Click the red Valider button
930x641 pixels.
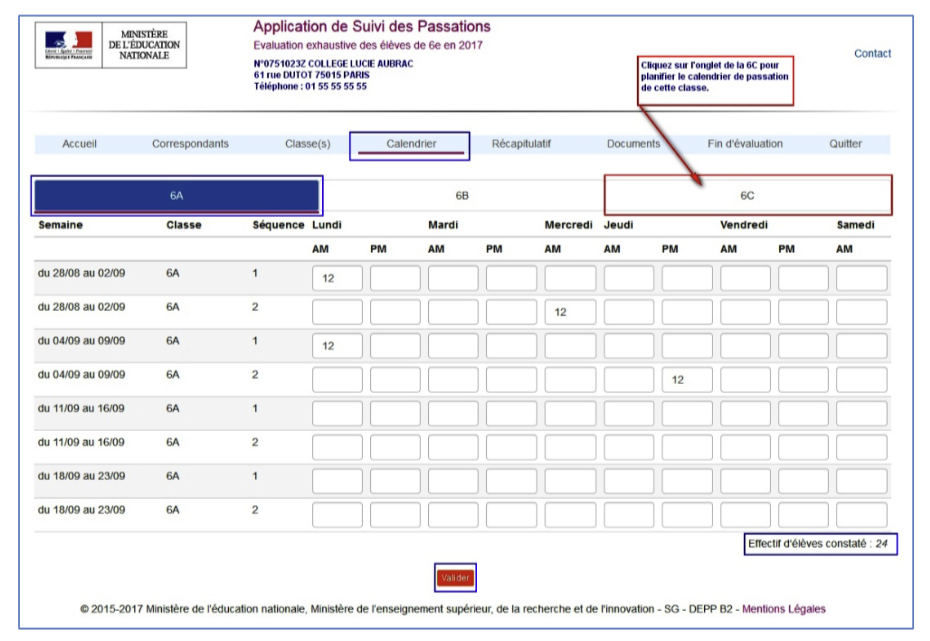[x=455, y=578]
